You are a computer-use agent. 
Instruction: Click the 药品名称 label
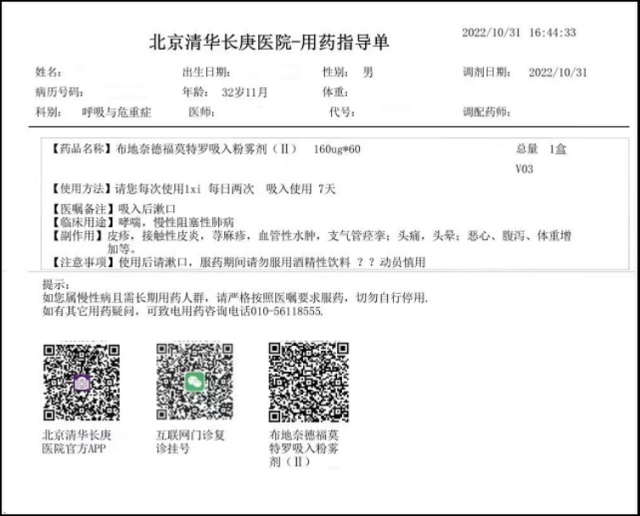click(77, 149)
